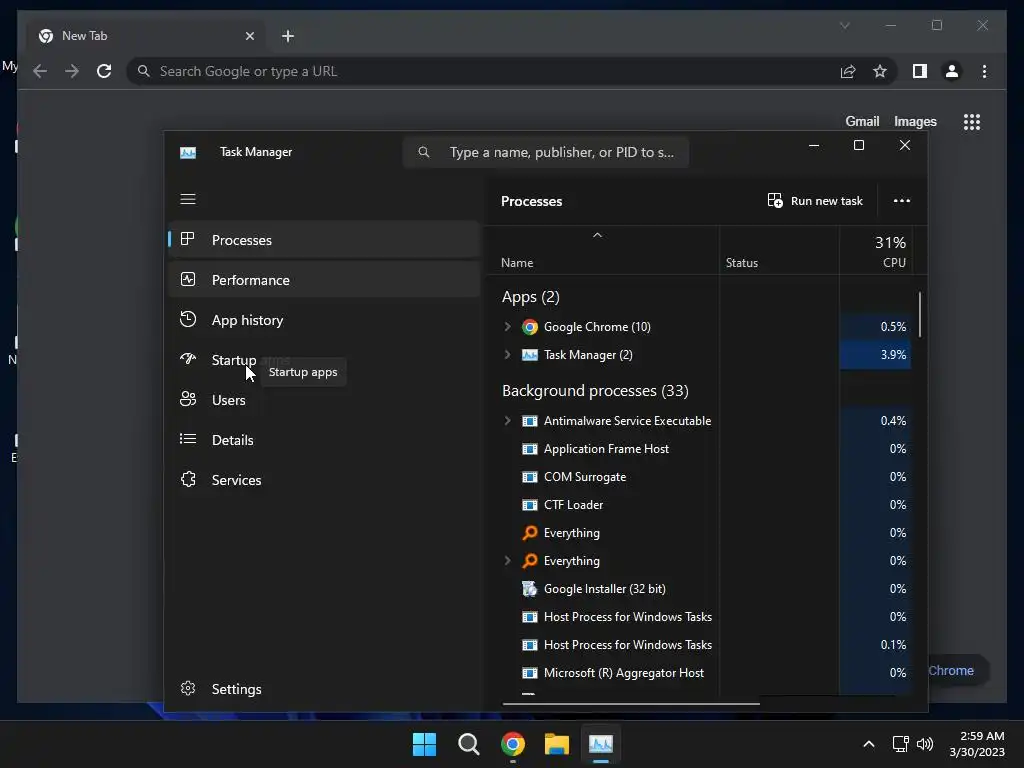Screen dimensions: 1024x768
Task: Open the Windows Start menu
Action: (x=424, y=744)
